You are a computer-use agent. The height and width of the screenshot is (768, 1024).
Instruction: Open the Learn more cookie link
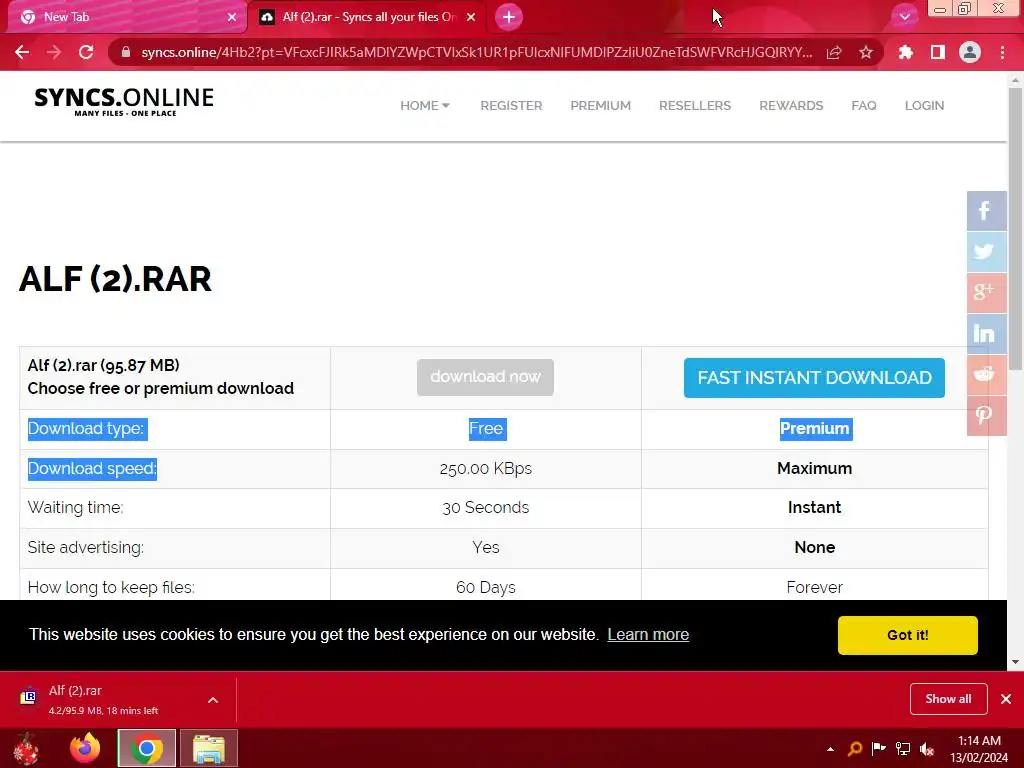[648, 634]
